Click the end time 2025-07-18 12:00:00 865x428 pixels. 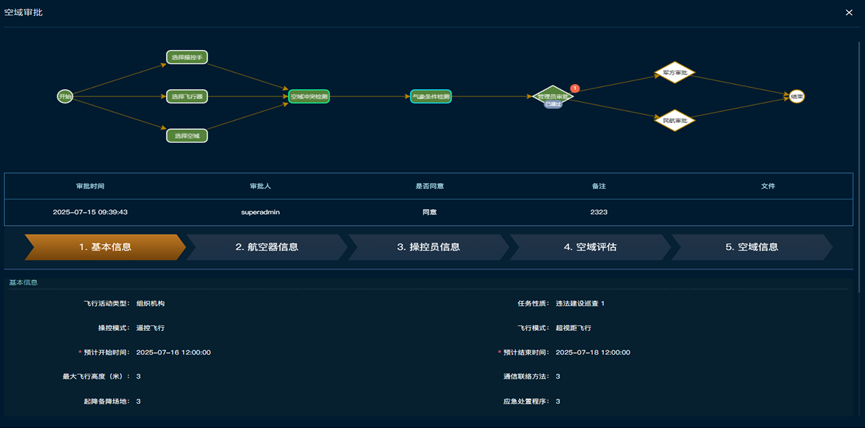[593, 352]
